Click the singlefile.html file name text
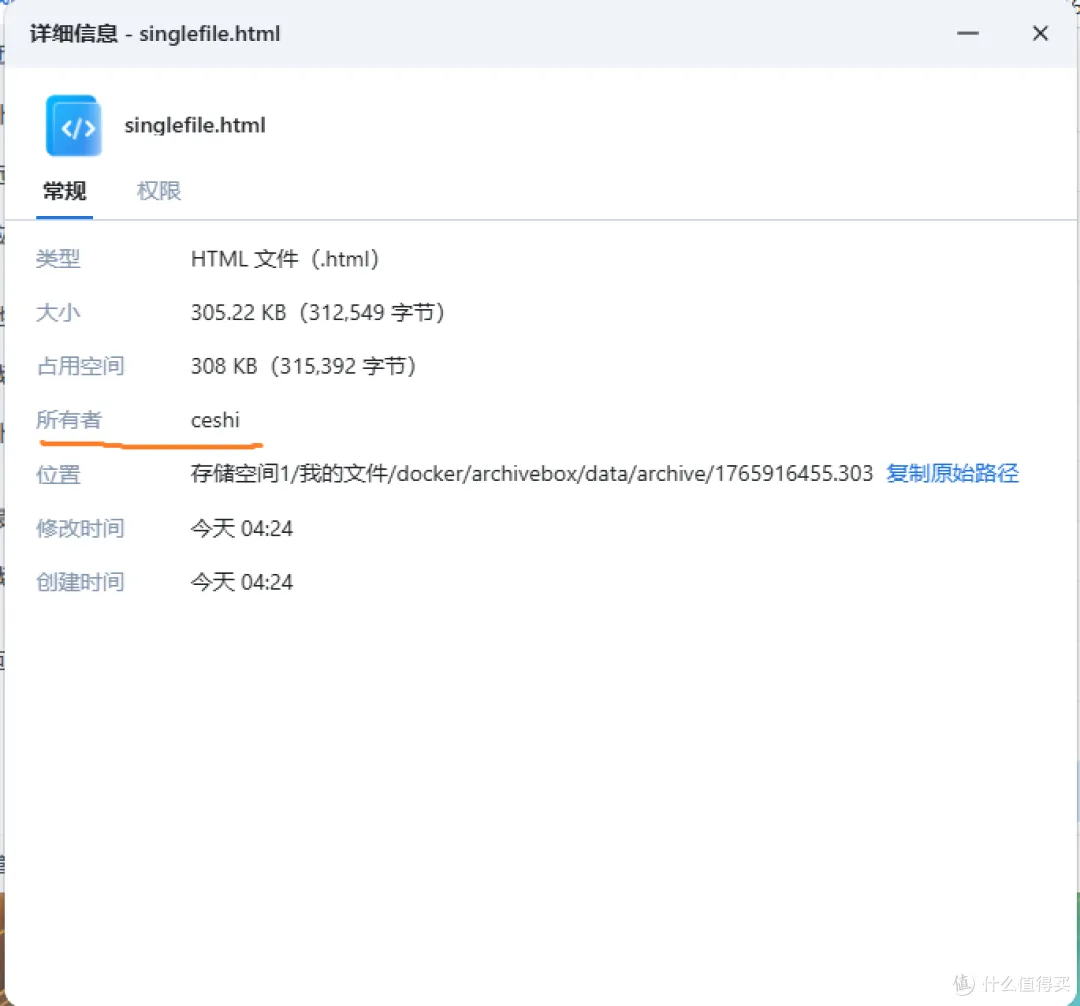 point(195,125)
